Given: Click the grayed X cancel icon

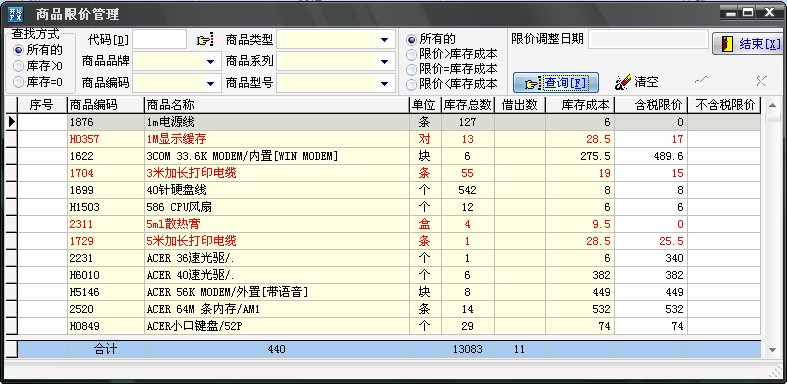Looking at the screenshot, I should (761, 81).
